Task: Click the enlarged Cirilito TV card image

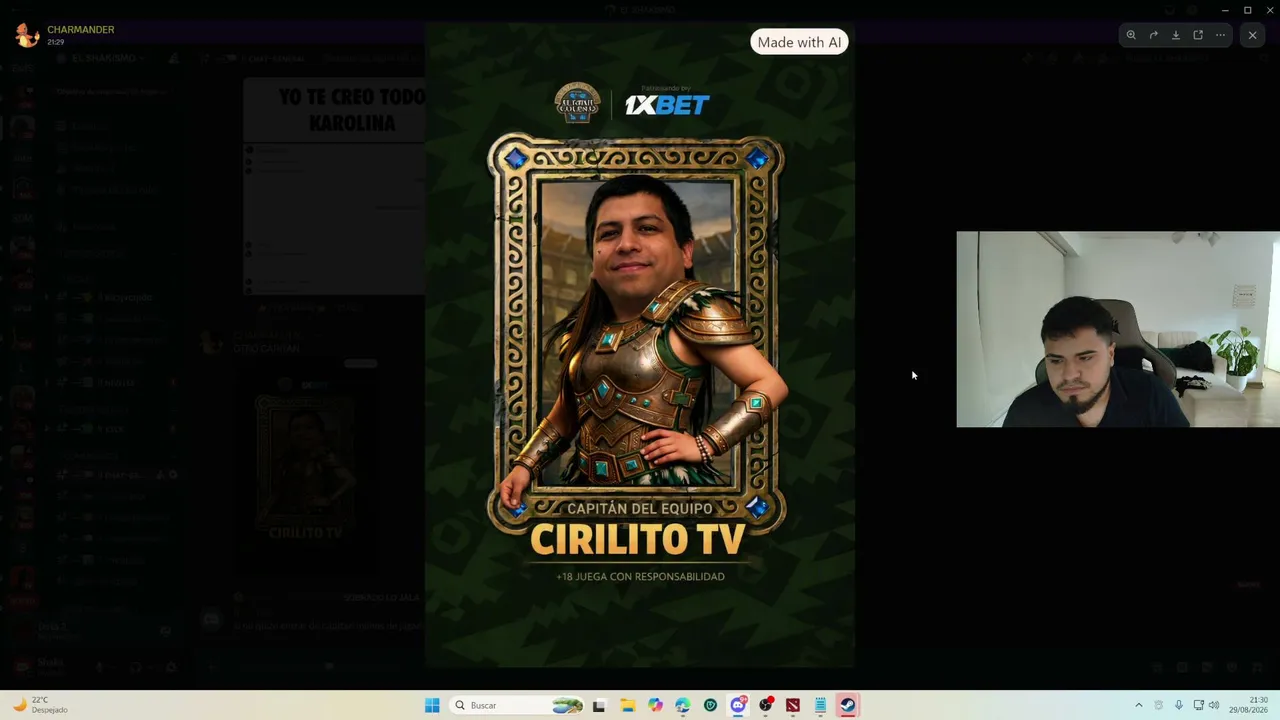Action: 640,345
